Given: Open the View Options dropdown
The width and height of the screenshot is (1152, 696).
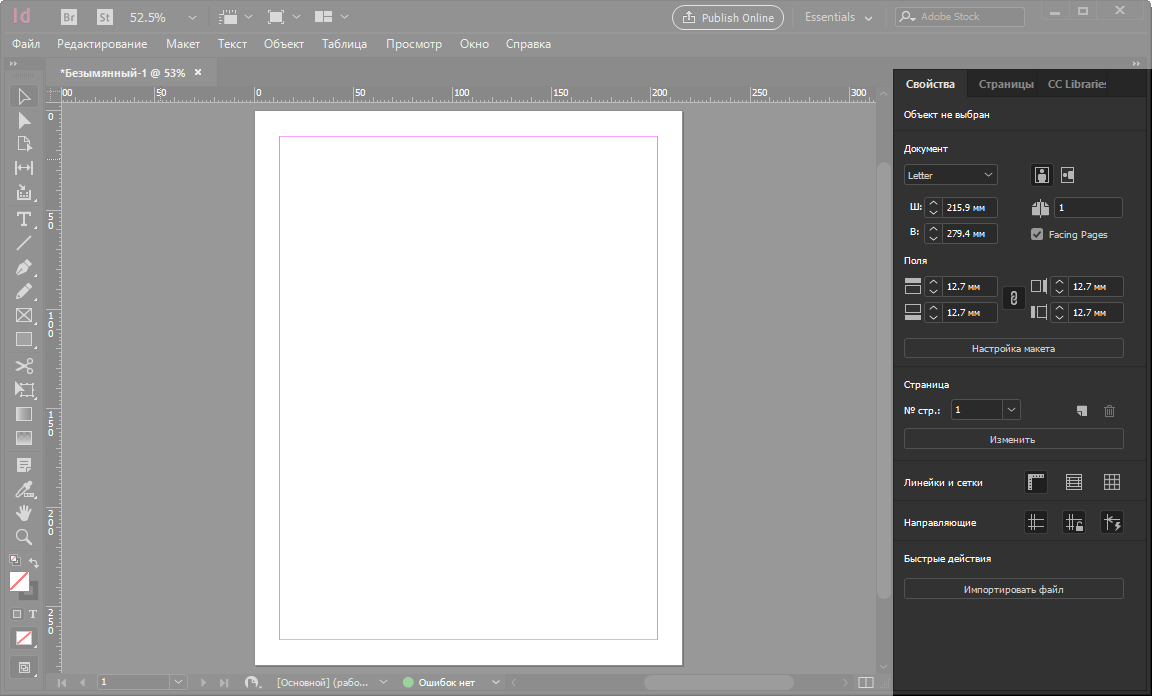Looking at the screenshot, I should [x=236, y=17].
